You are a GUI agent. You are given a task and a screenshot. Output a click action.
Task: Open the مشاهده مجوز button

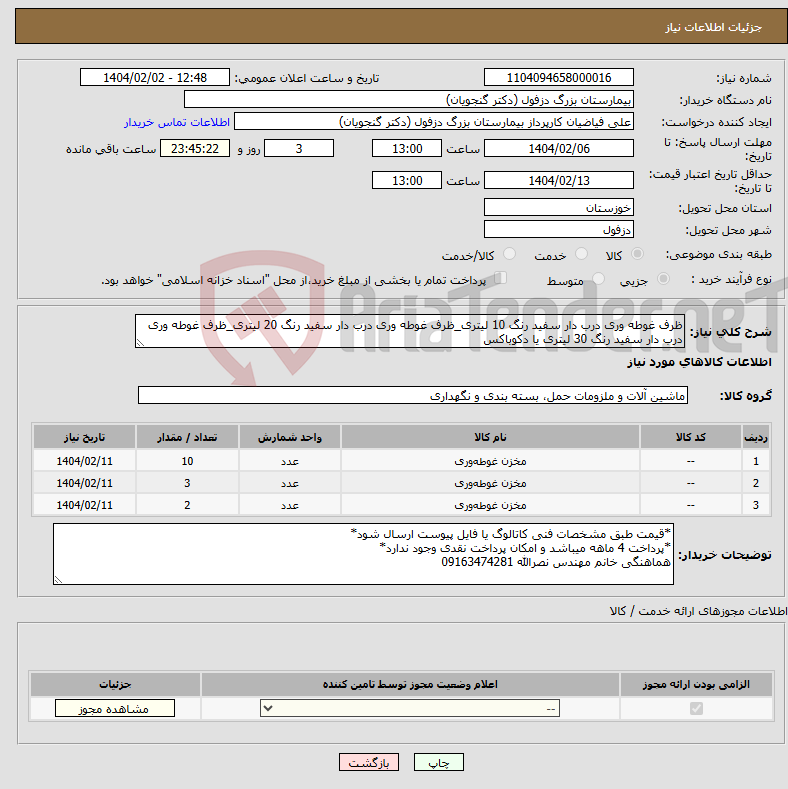click(115, 708)
